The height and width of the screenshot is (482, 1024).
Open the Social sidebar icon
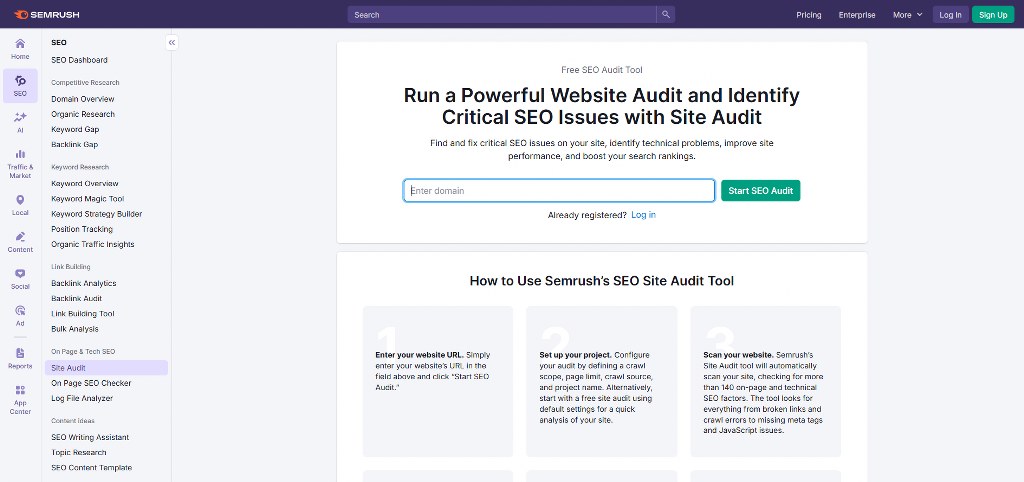20,279
